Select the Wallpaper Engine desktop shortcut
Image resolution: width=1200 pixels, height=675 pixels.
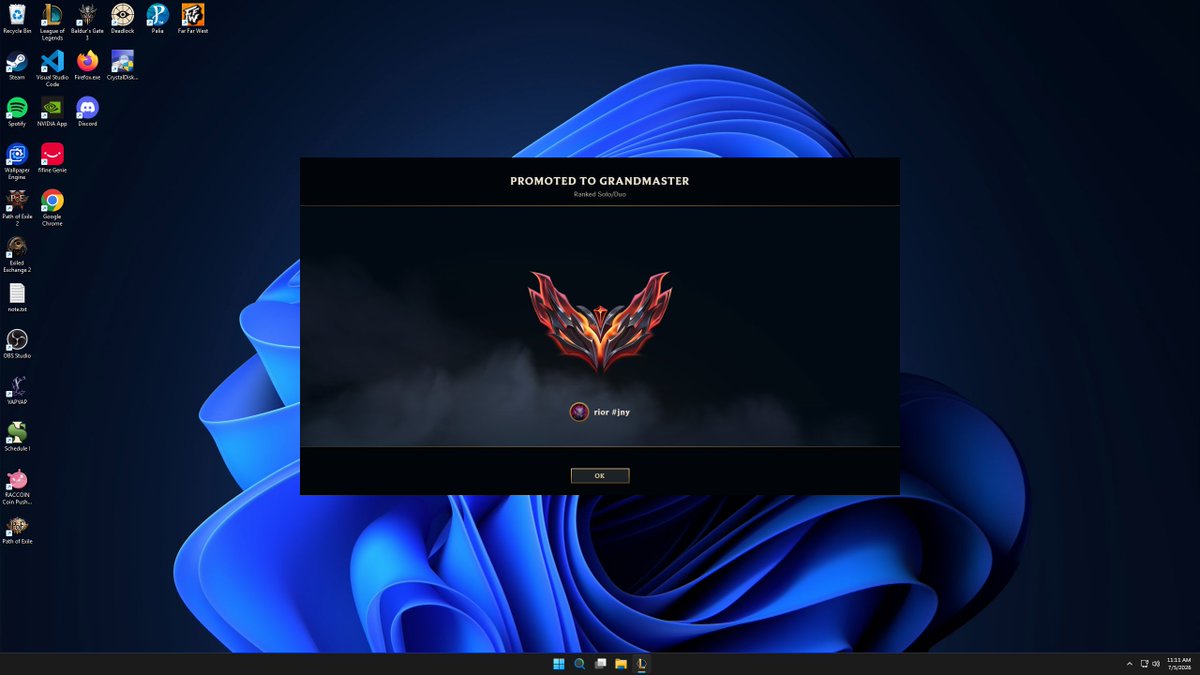pyautogui.click(x=17, y=161)
